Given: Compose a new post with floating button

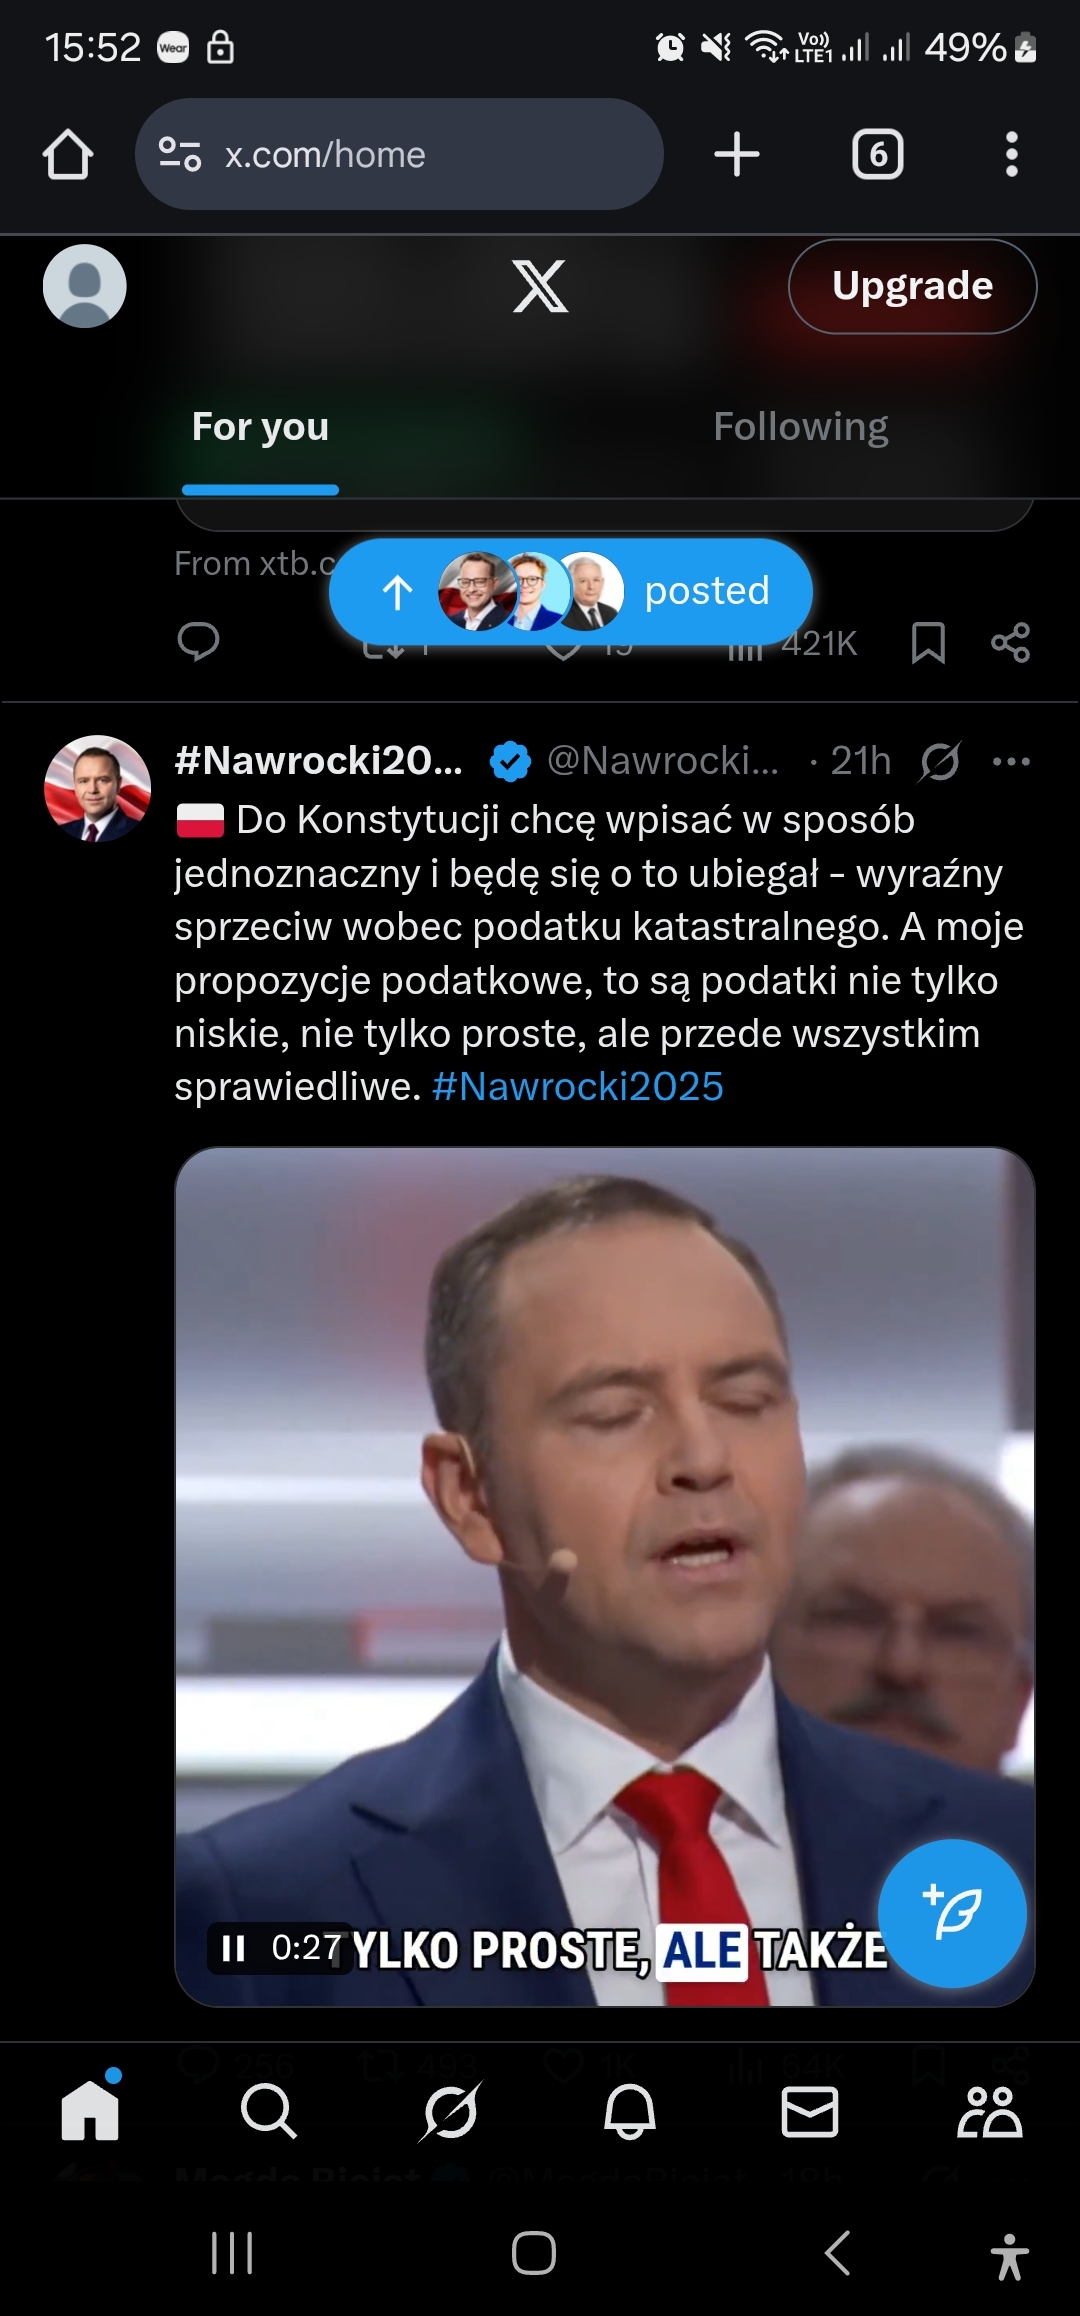Looking at the screenshot, I should (x=952, y=1914).
